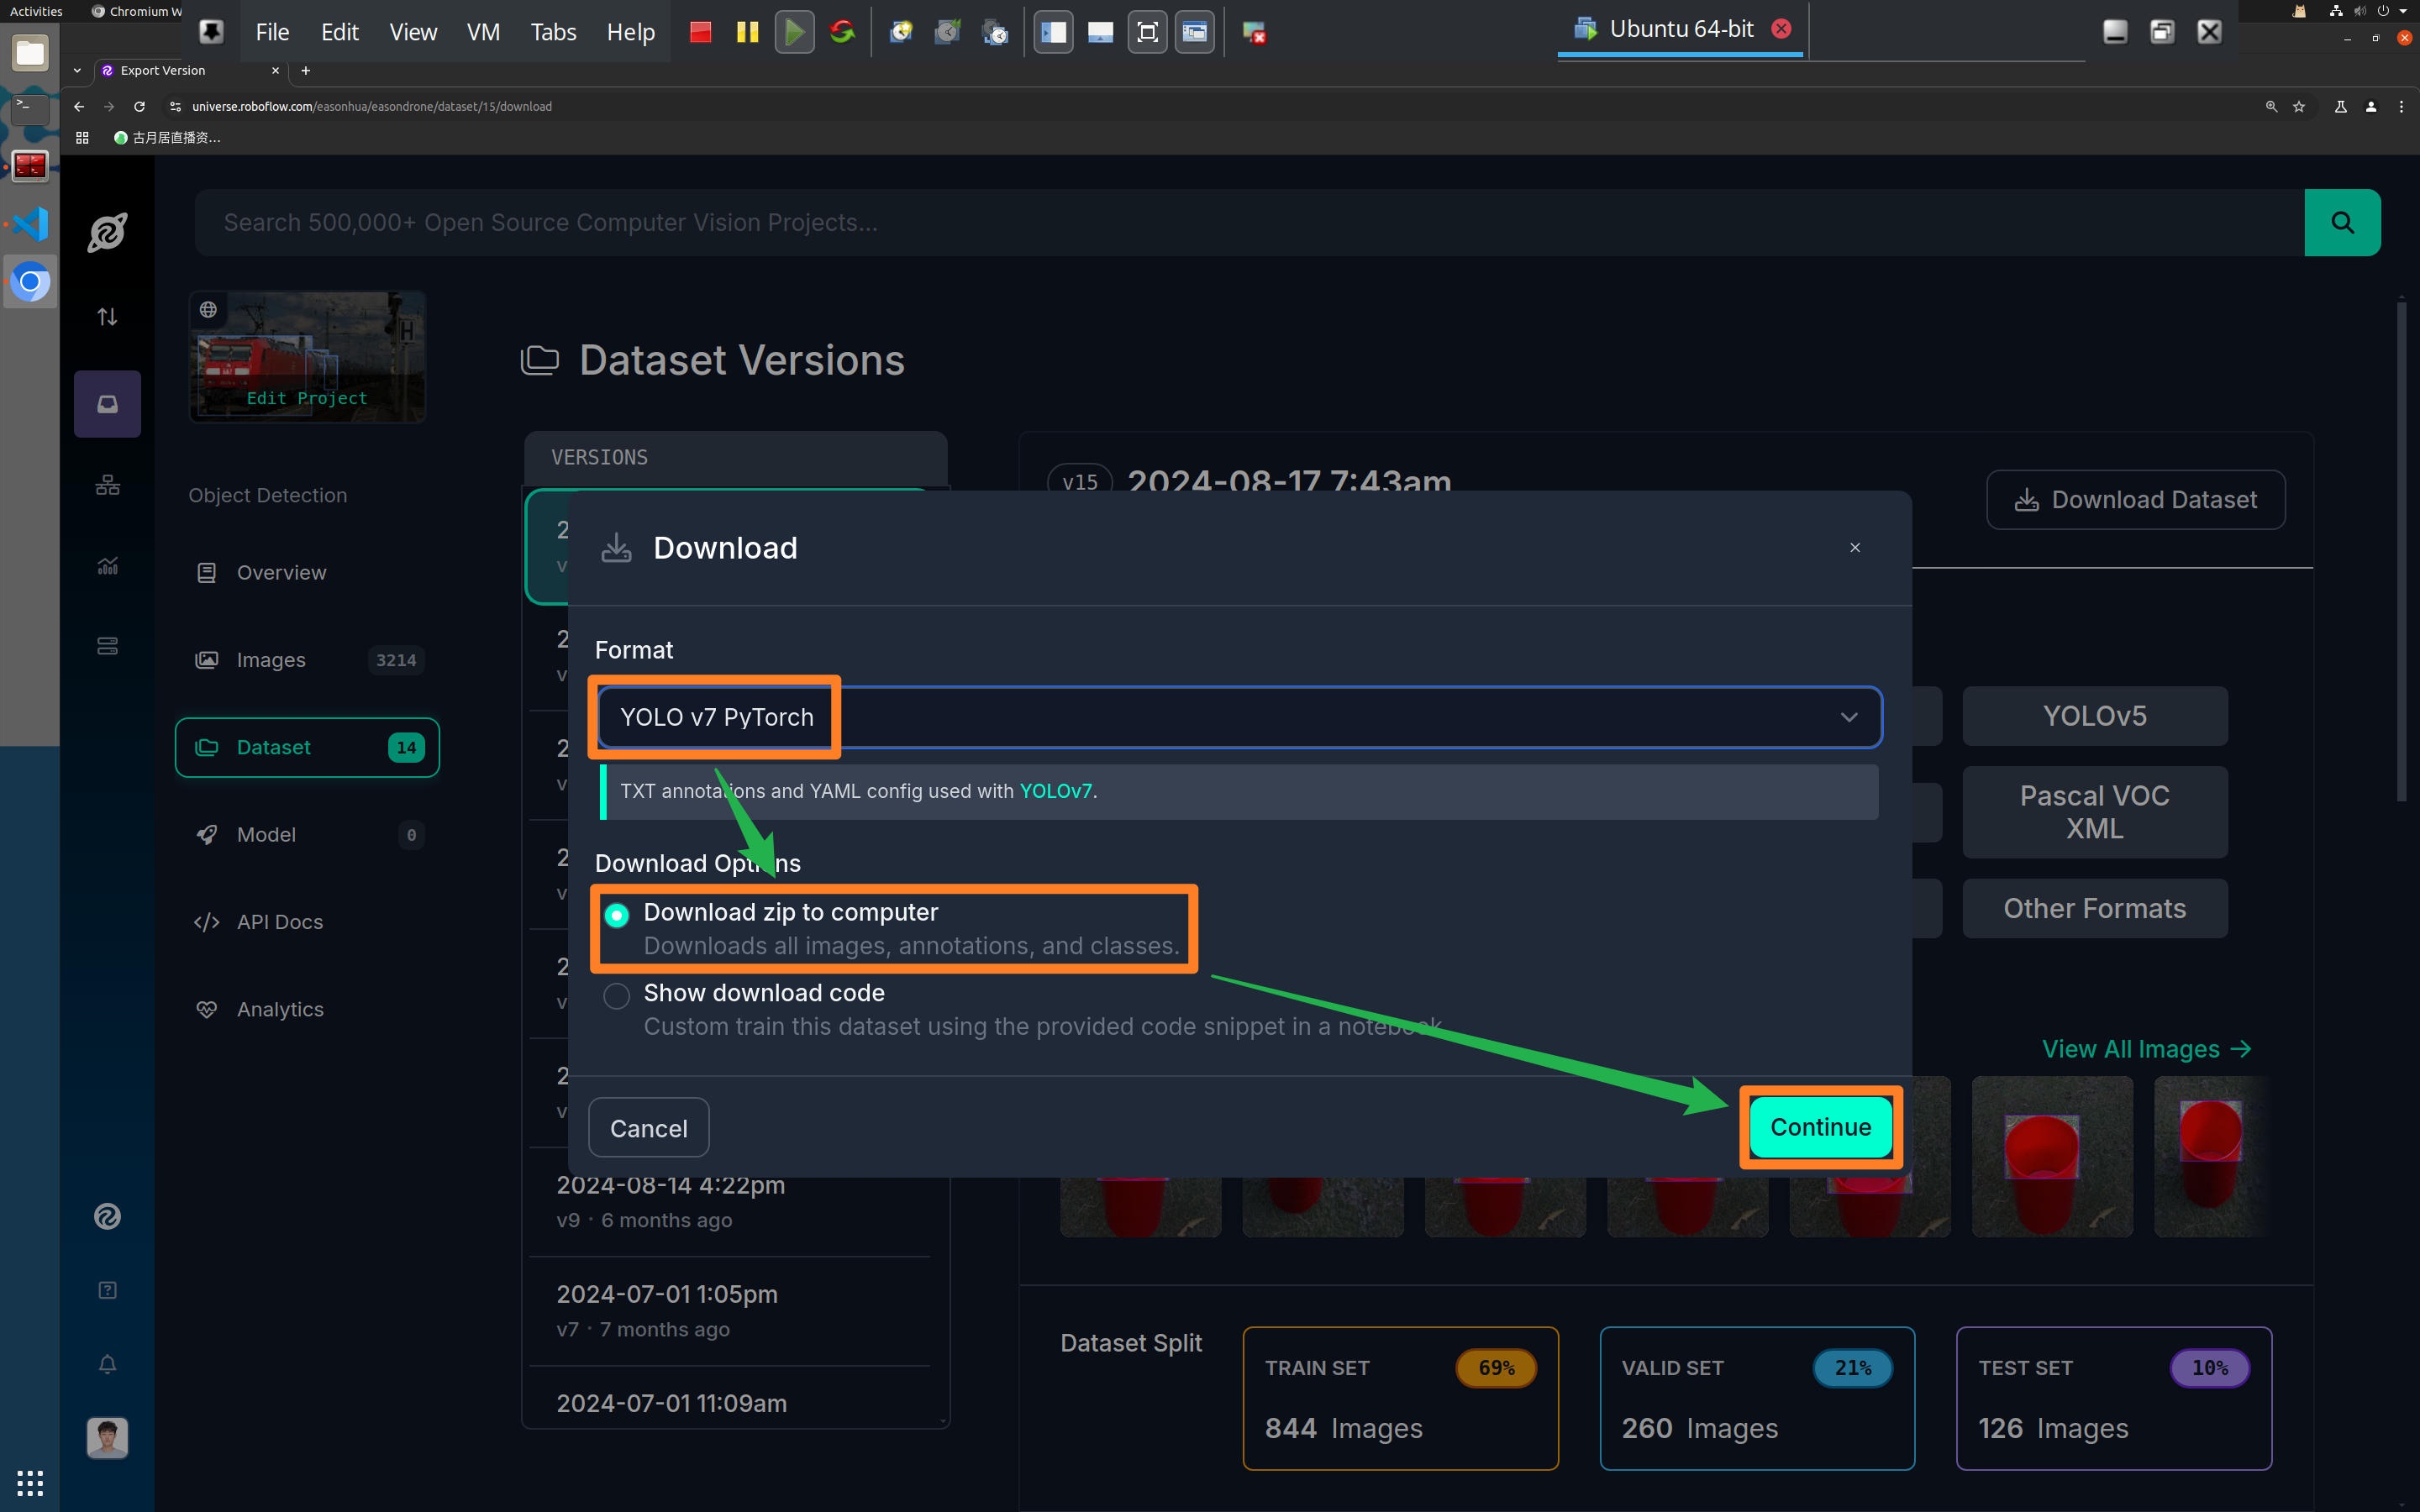Click the VMware restart guest icon
Viewport: 2420px width, 1512px height.
[842, 32]
